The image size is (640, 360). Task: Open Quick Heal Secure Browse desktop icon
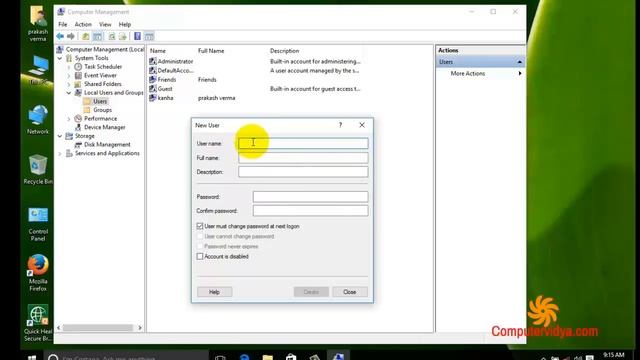[x=38, y=323]
